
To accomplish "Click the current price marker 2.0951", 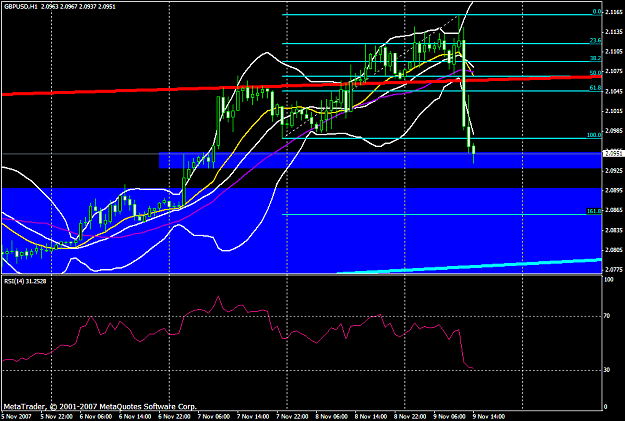I will pos(613,153).
